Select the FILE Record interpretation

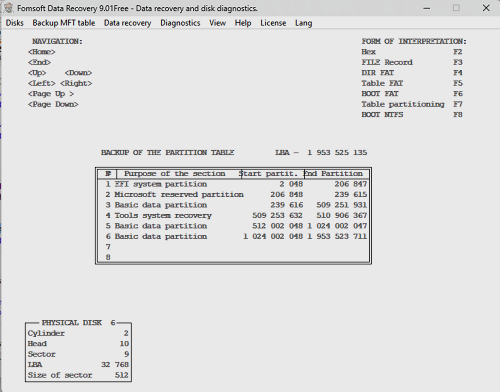point(387,62)
